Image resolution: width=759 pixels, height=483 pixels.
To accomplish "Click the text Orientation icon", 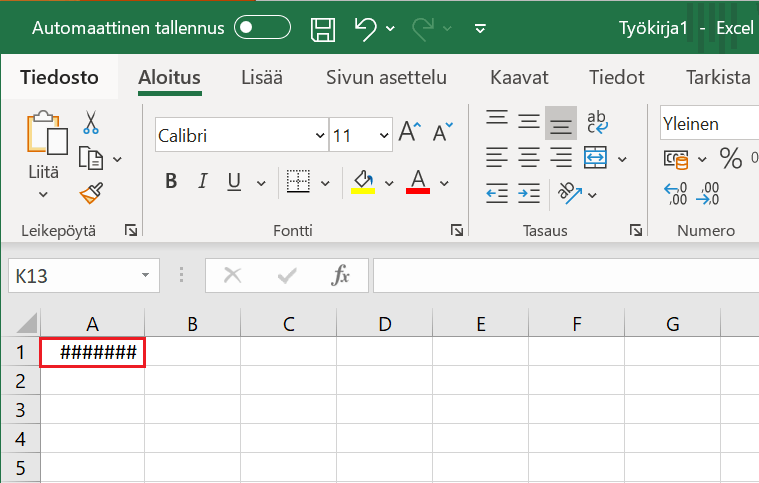I will click(569, 193).
